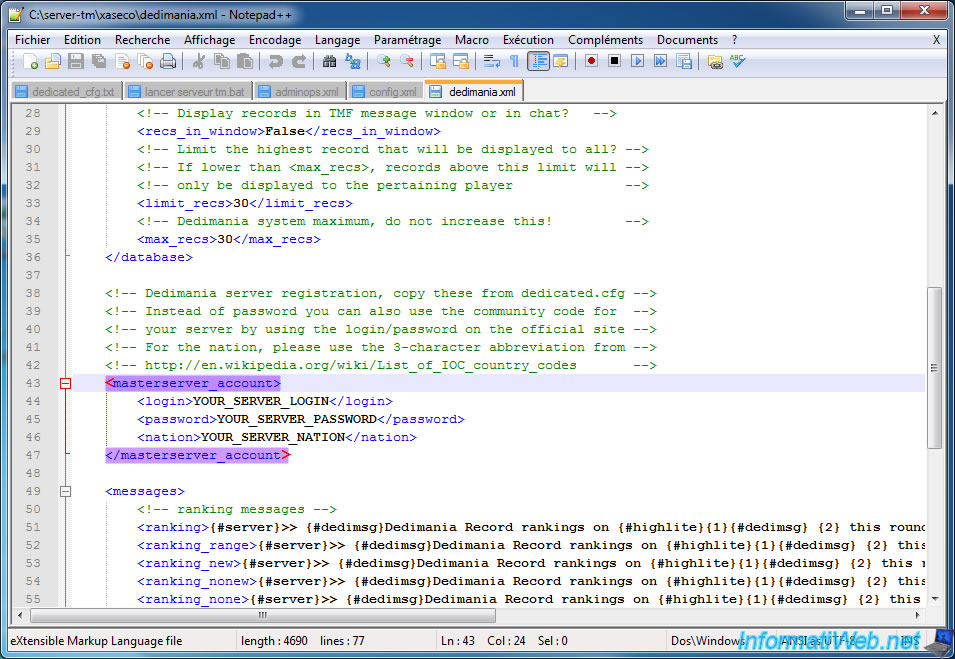Open the Encodage menu

click(x=275, y=40)
